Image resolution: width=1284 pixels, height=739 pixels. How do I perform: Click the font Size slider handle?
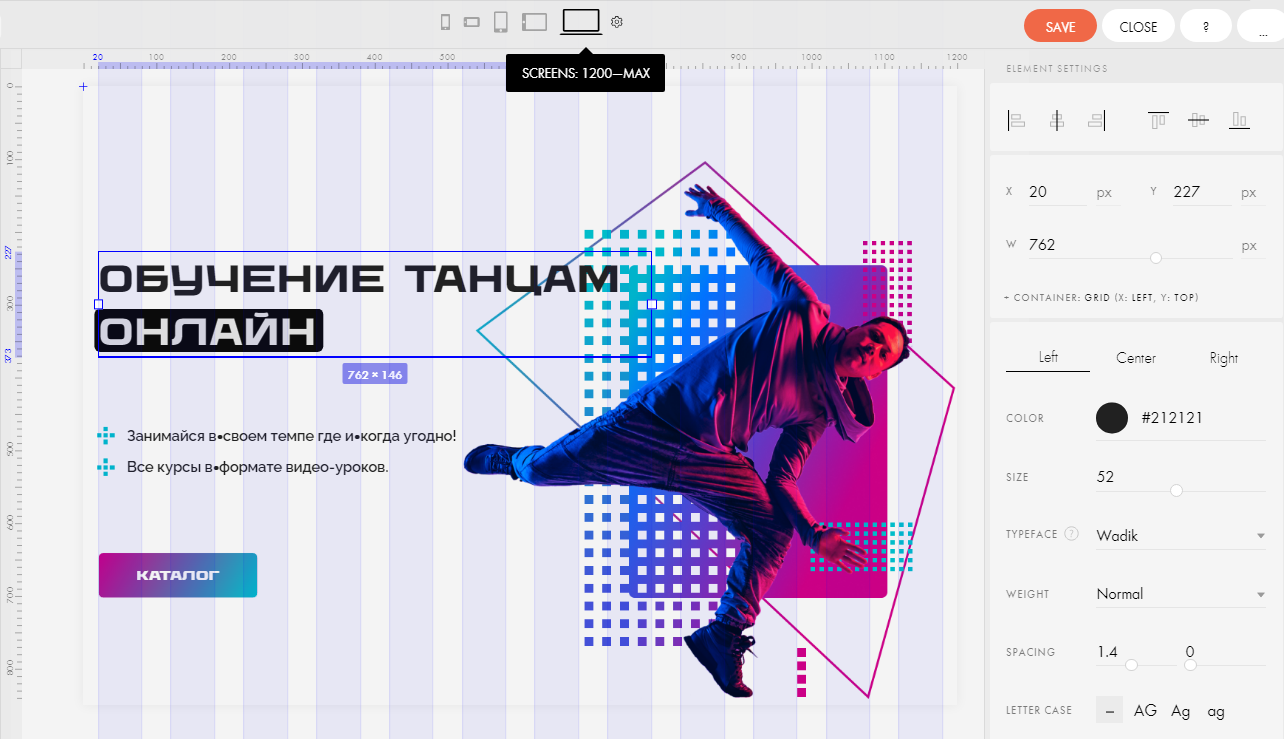[x=1176, y=490]
